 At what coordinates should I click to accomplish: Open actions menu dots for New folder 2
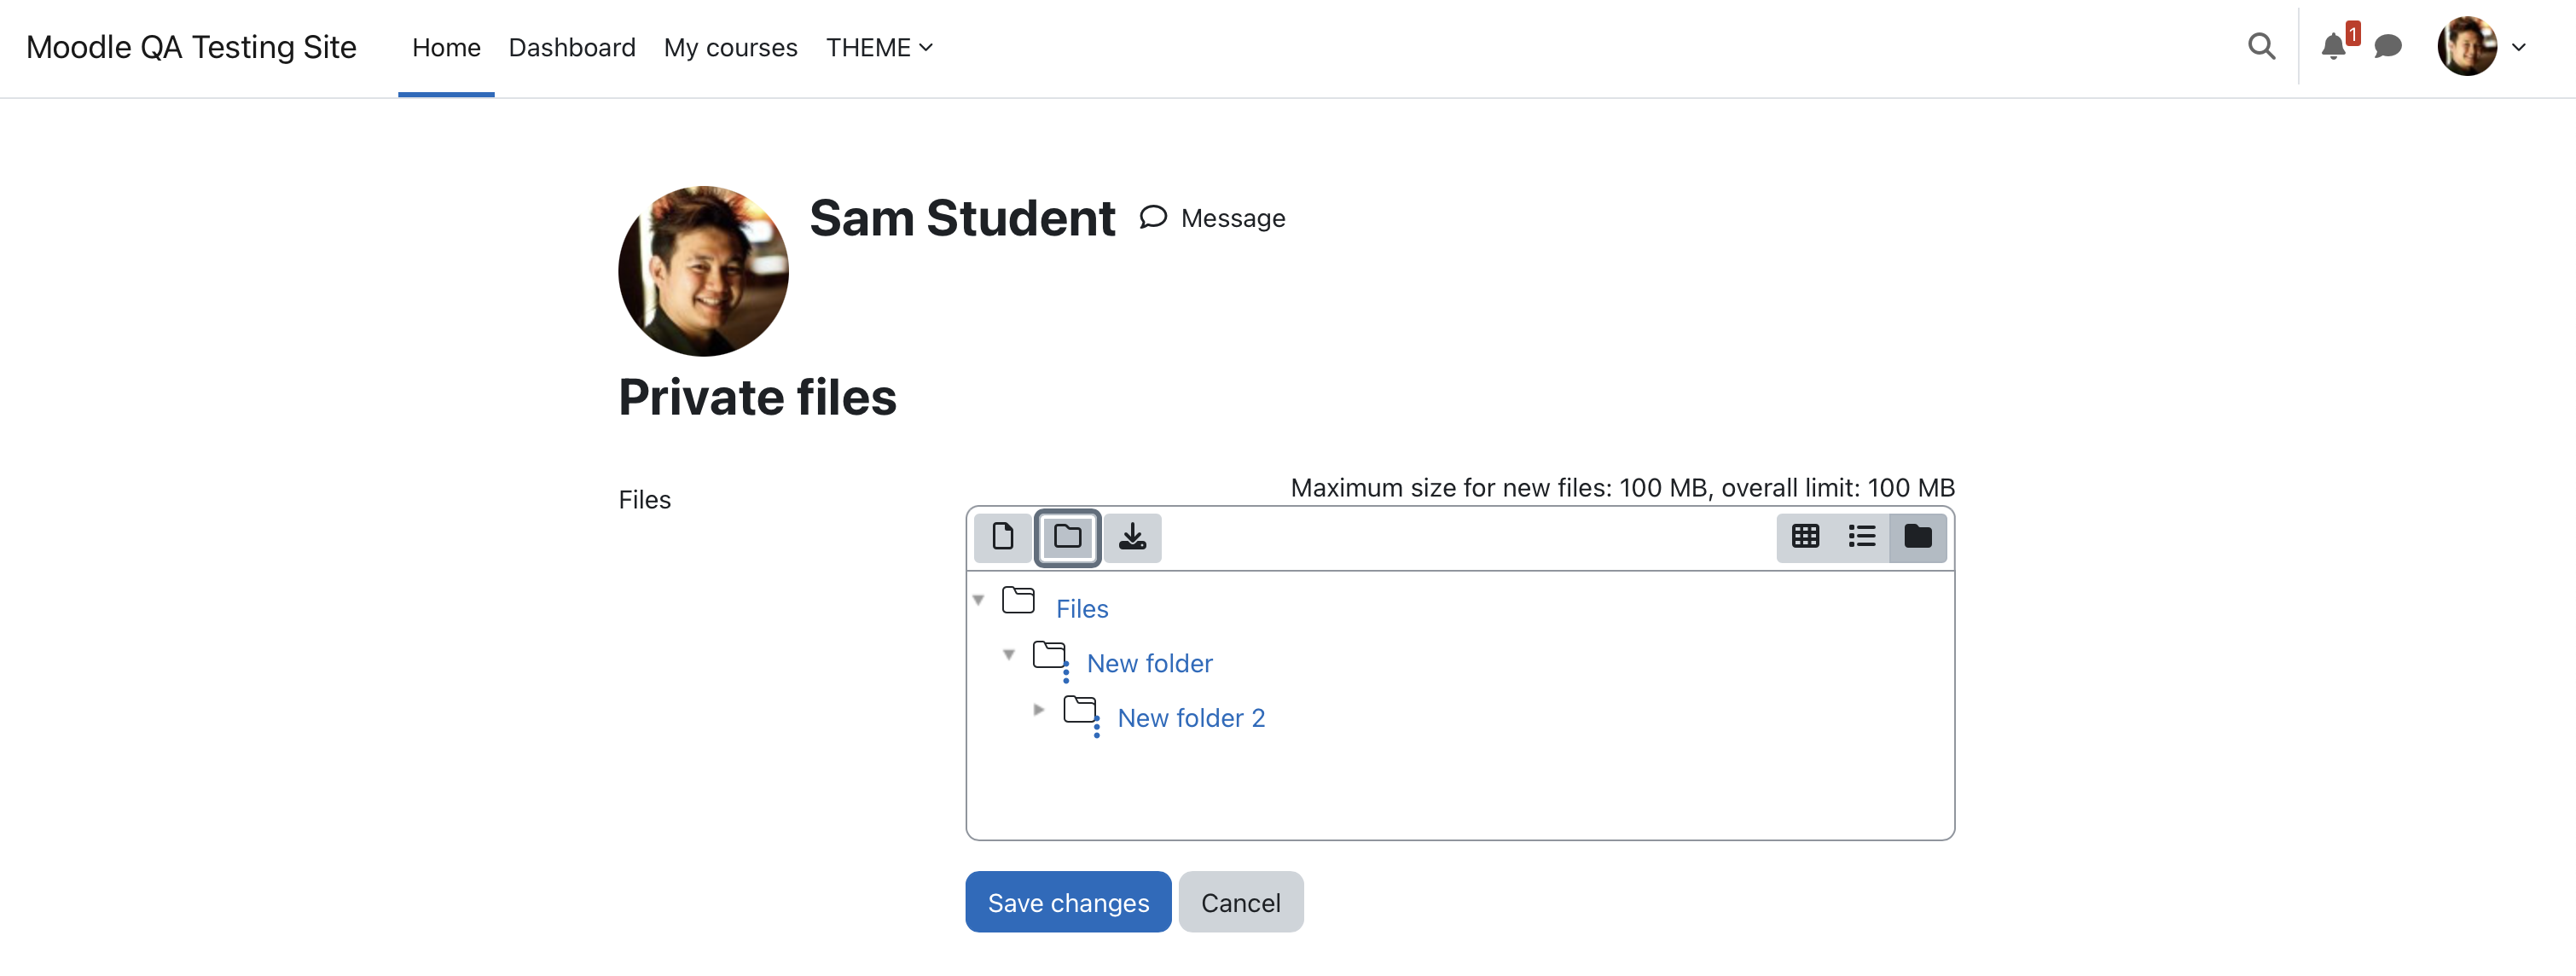1097,727
